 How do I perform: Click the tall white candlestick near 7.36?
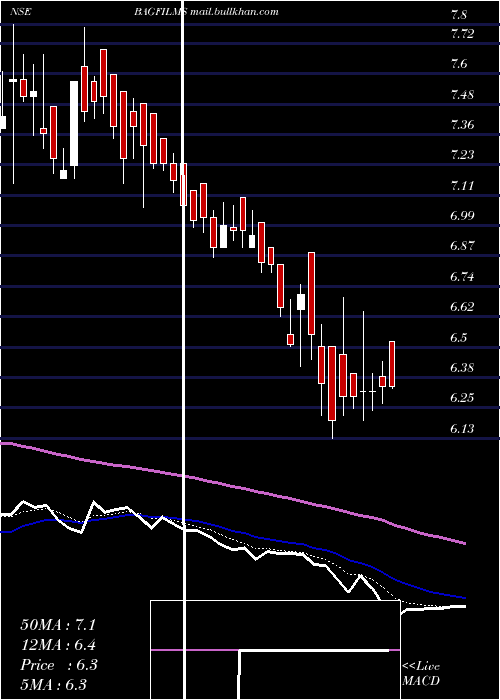click(74, 124)
